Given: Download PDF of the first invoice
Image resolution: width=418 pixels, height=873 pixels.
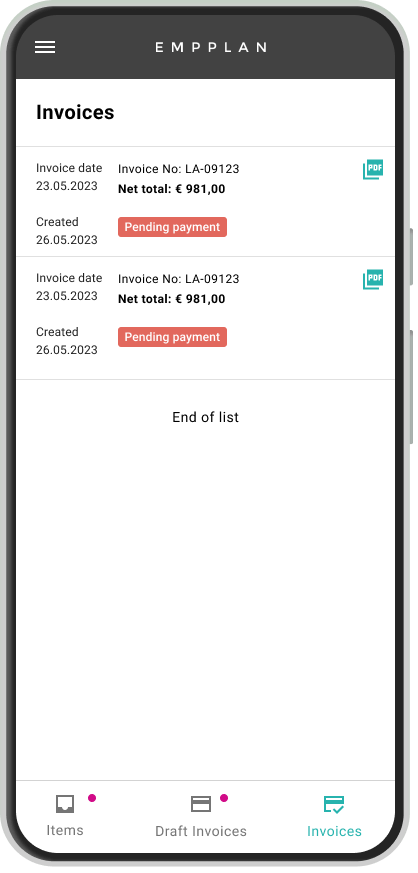Looking at the screenshot, I should (373, 170).
